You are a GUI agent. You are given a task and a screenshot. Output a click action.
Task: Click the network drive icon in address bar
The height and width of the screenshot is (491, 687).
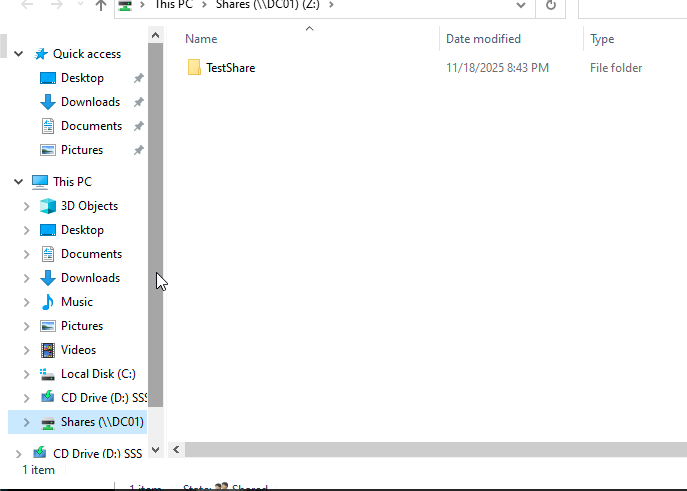[125, 5]
